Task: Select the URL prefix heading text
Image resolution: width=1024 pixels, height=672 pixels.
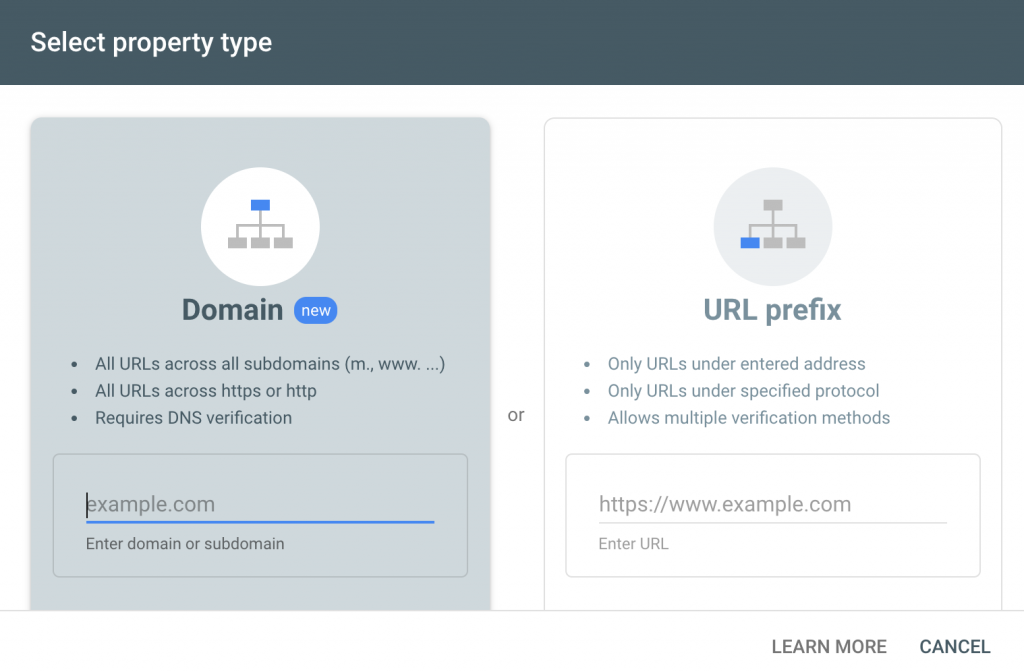Action: click(x=772, y=310)
